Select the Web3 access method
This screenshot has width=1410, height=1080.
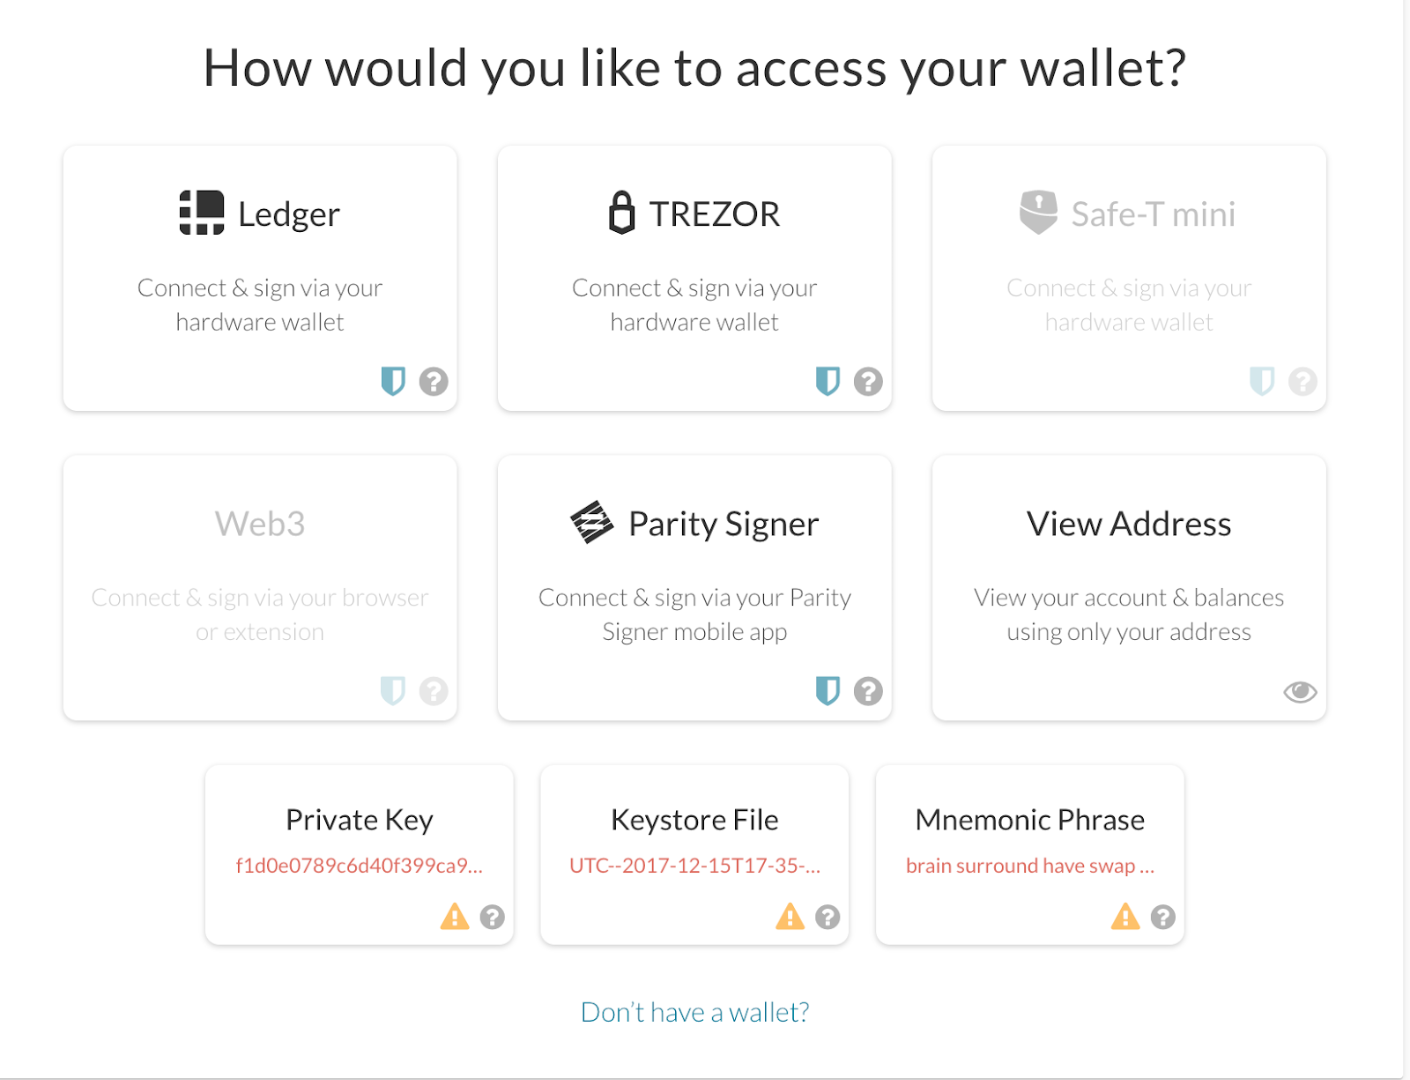point(259,588)
